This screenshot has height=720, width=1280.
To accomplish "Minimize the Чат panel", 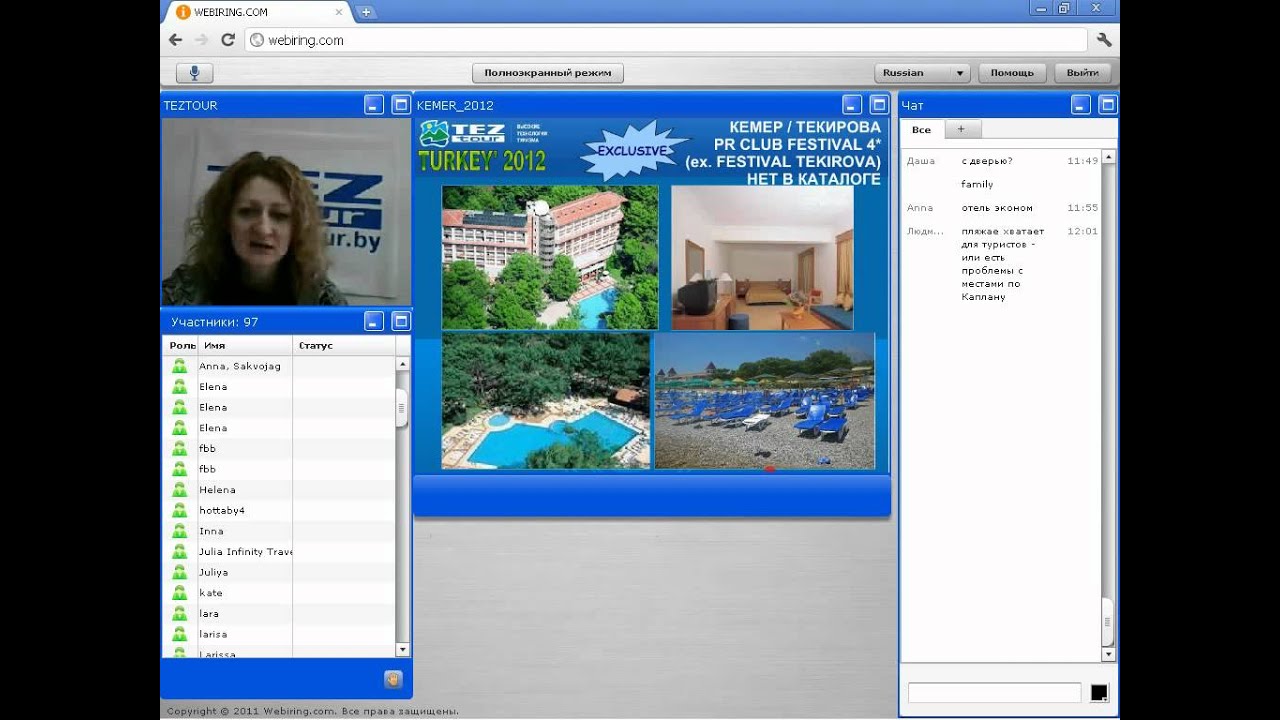I will 1081,104.
